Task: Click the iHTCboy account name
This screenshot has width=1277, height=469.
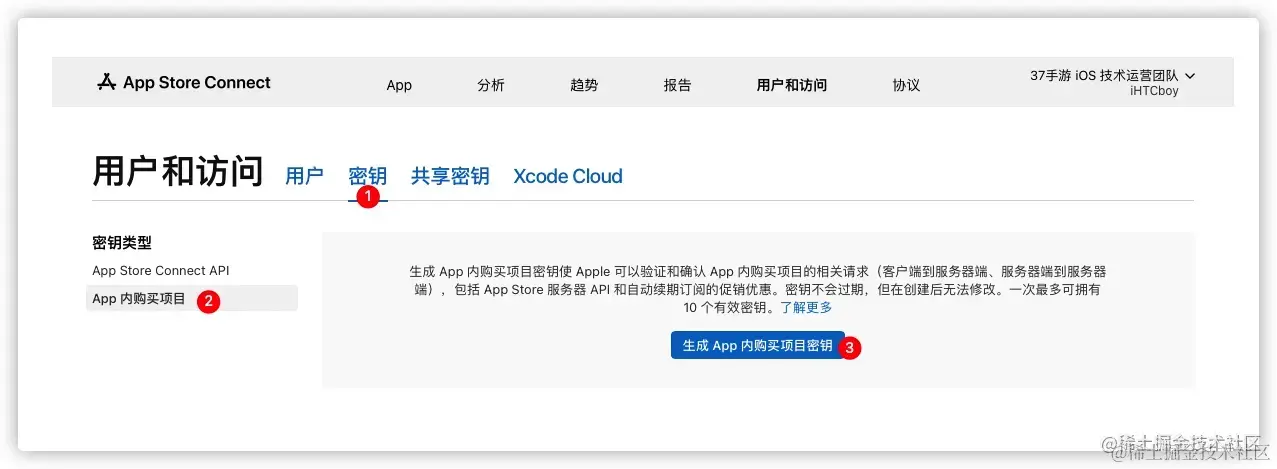Action: pos(1153,91)
